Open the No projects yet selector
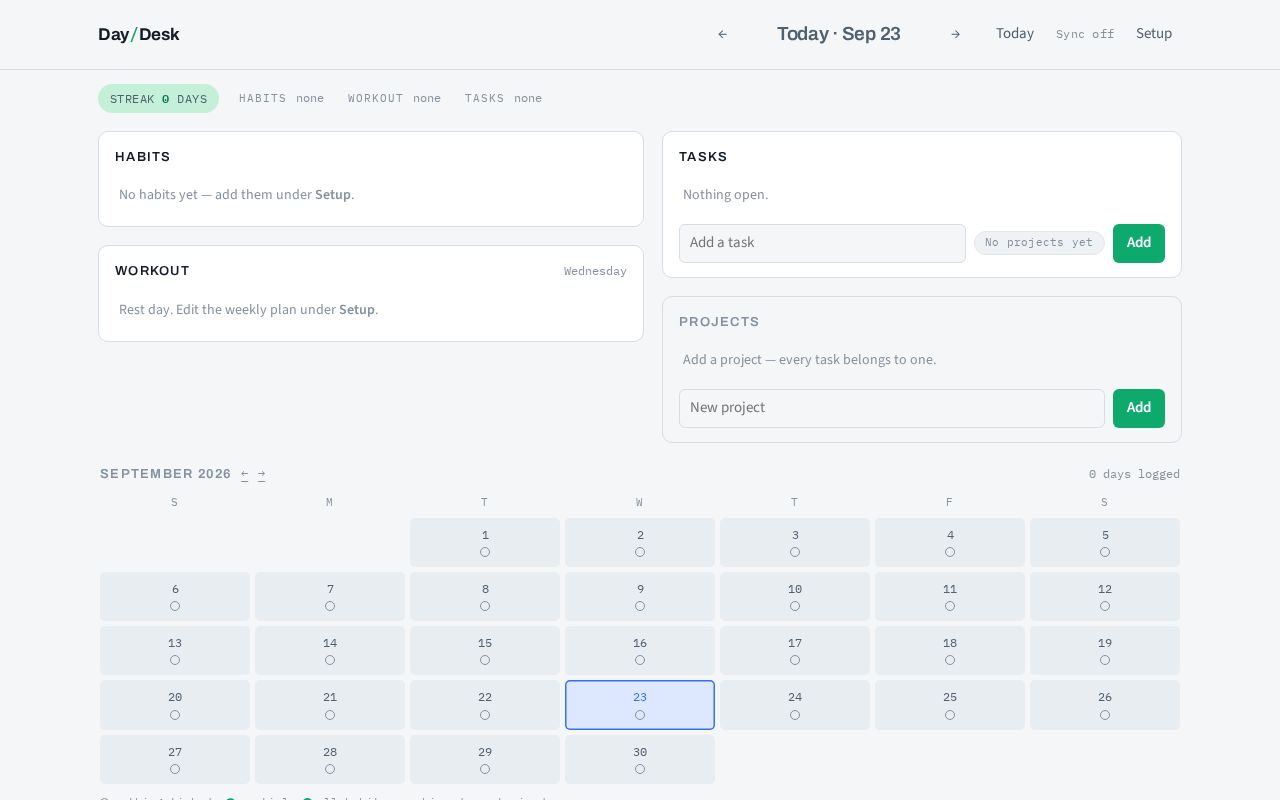This screenshot has height=800, width=1280. [x=1039, y=243]
